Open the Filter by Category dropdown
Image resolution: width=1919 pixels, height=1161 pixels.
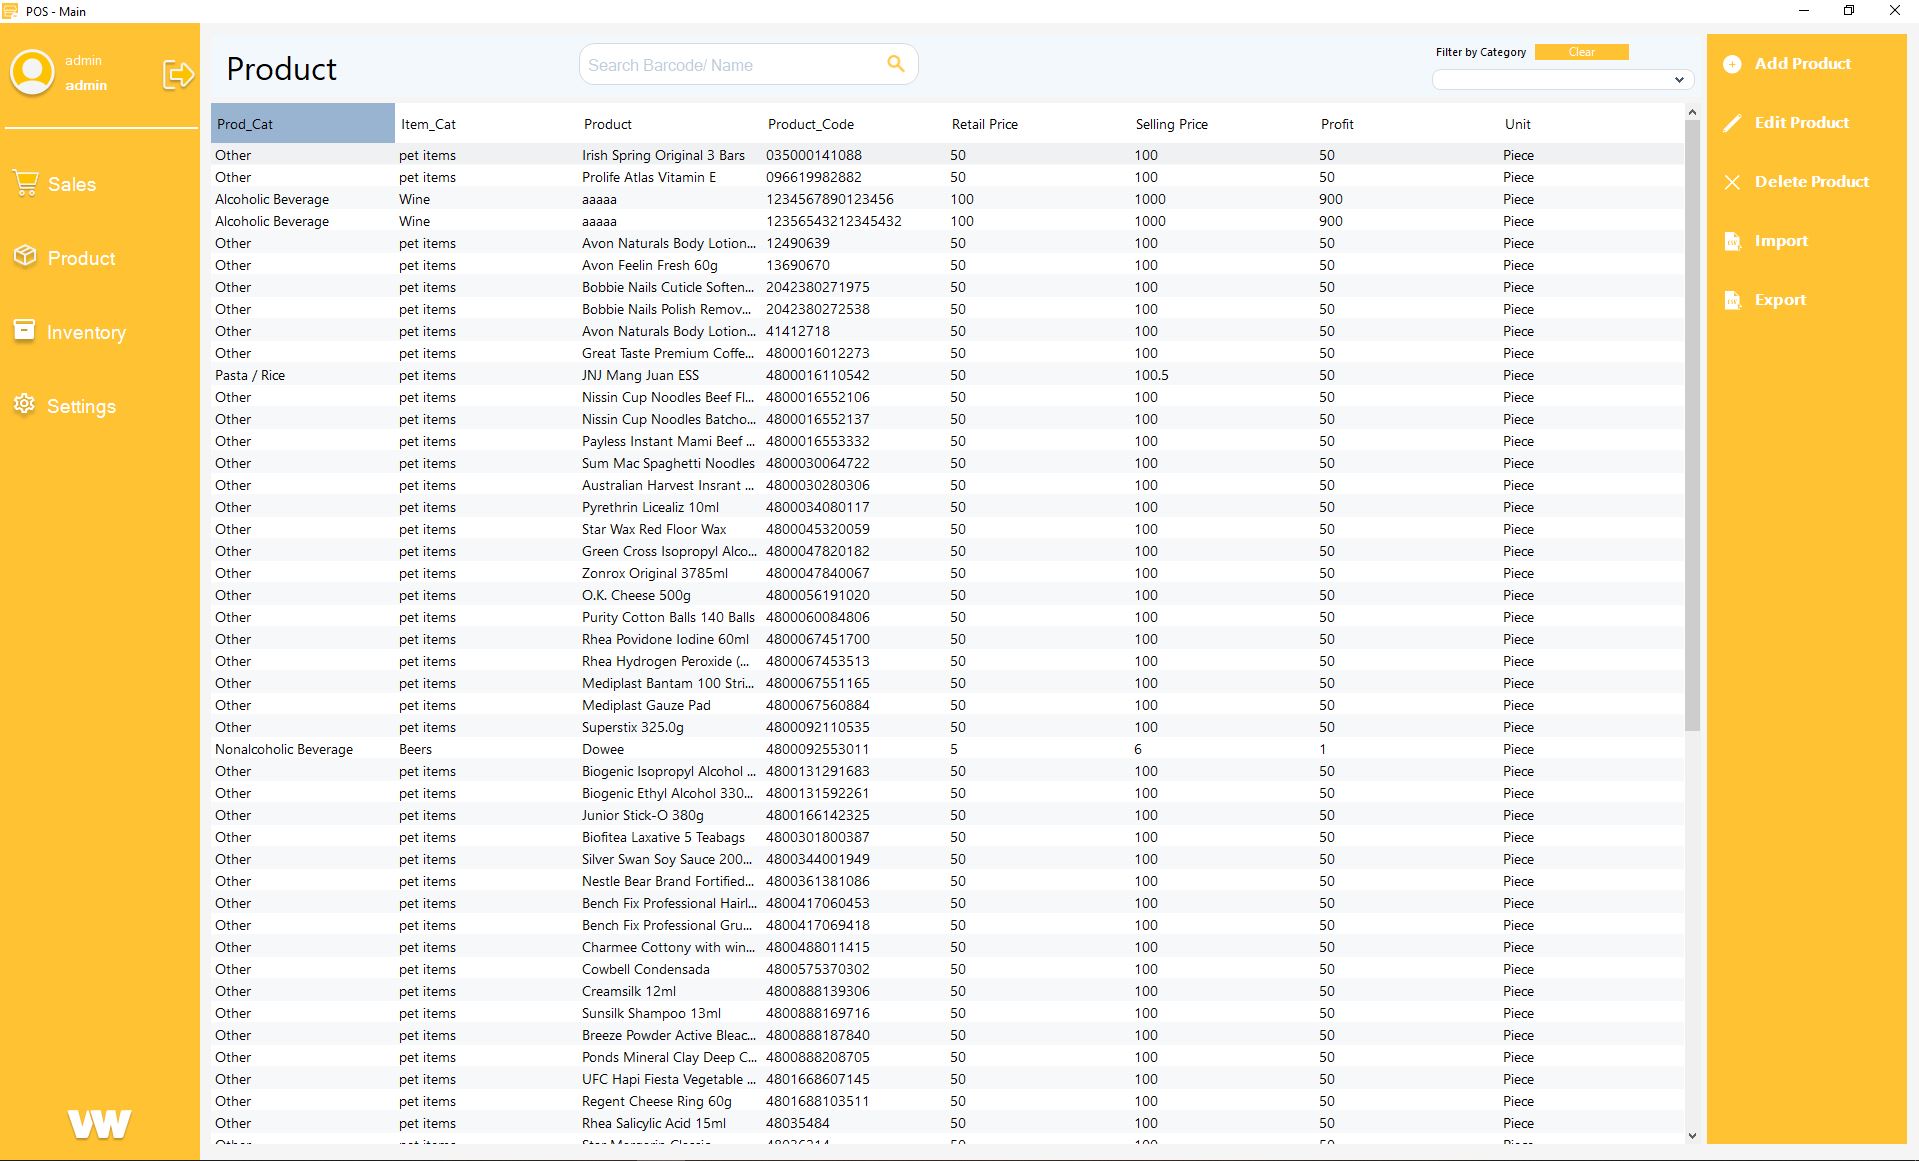tap(1562, 80)
